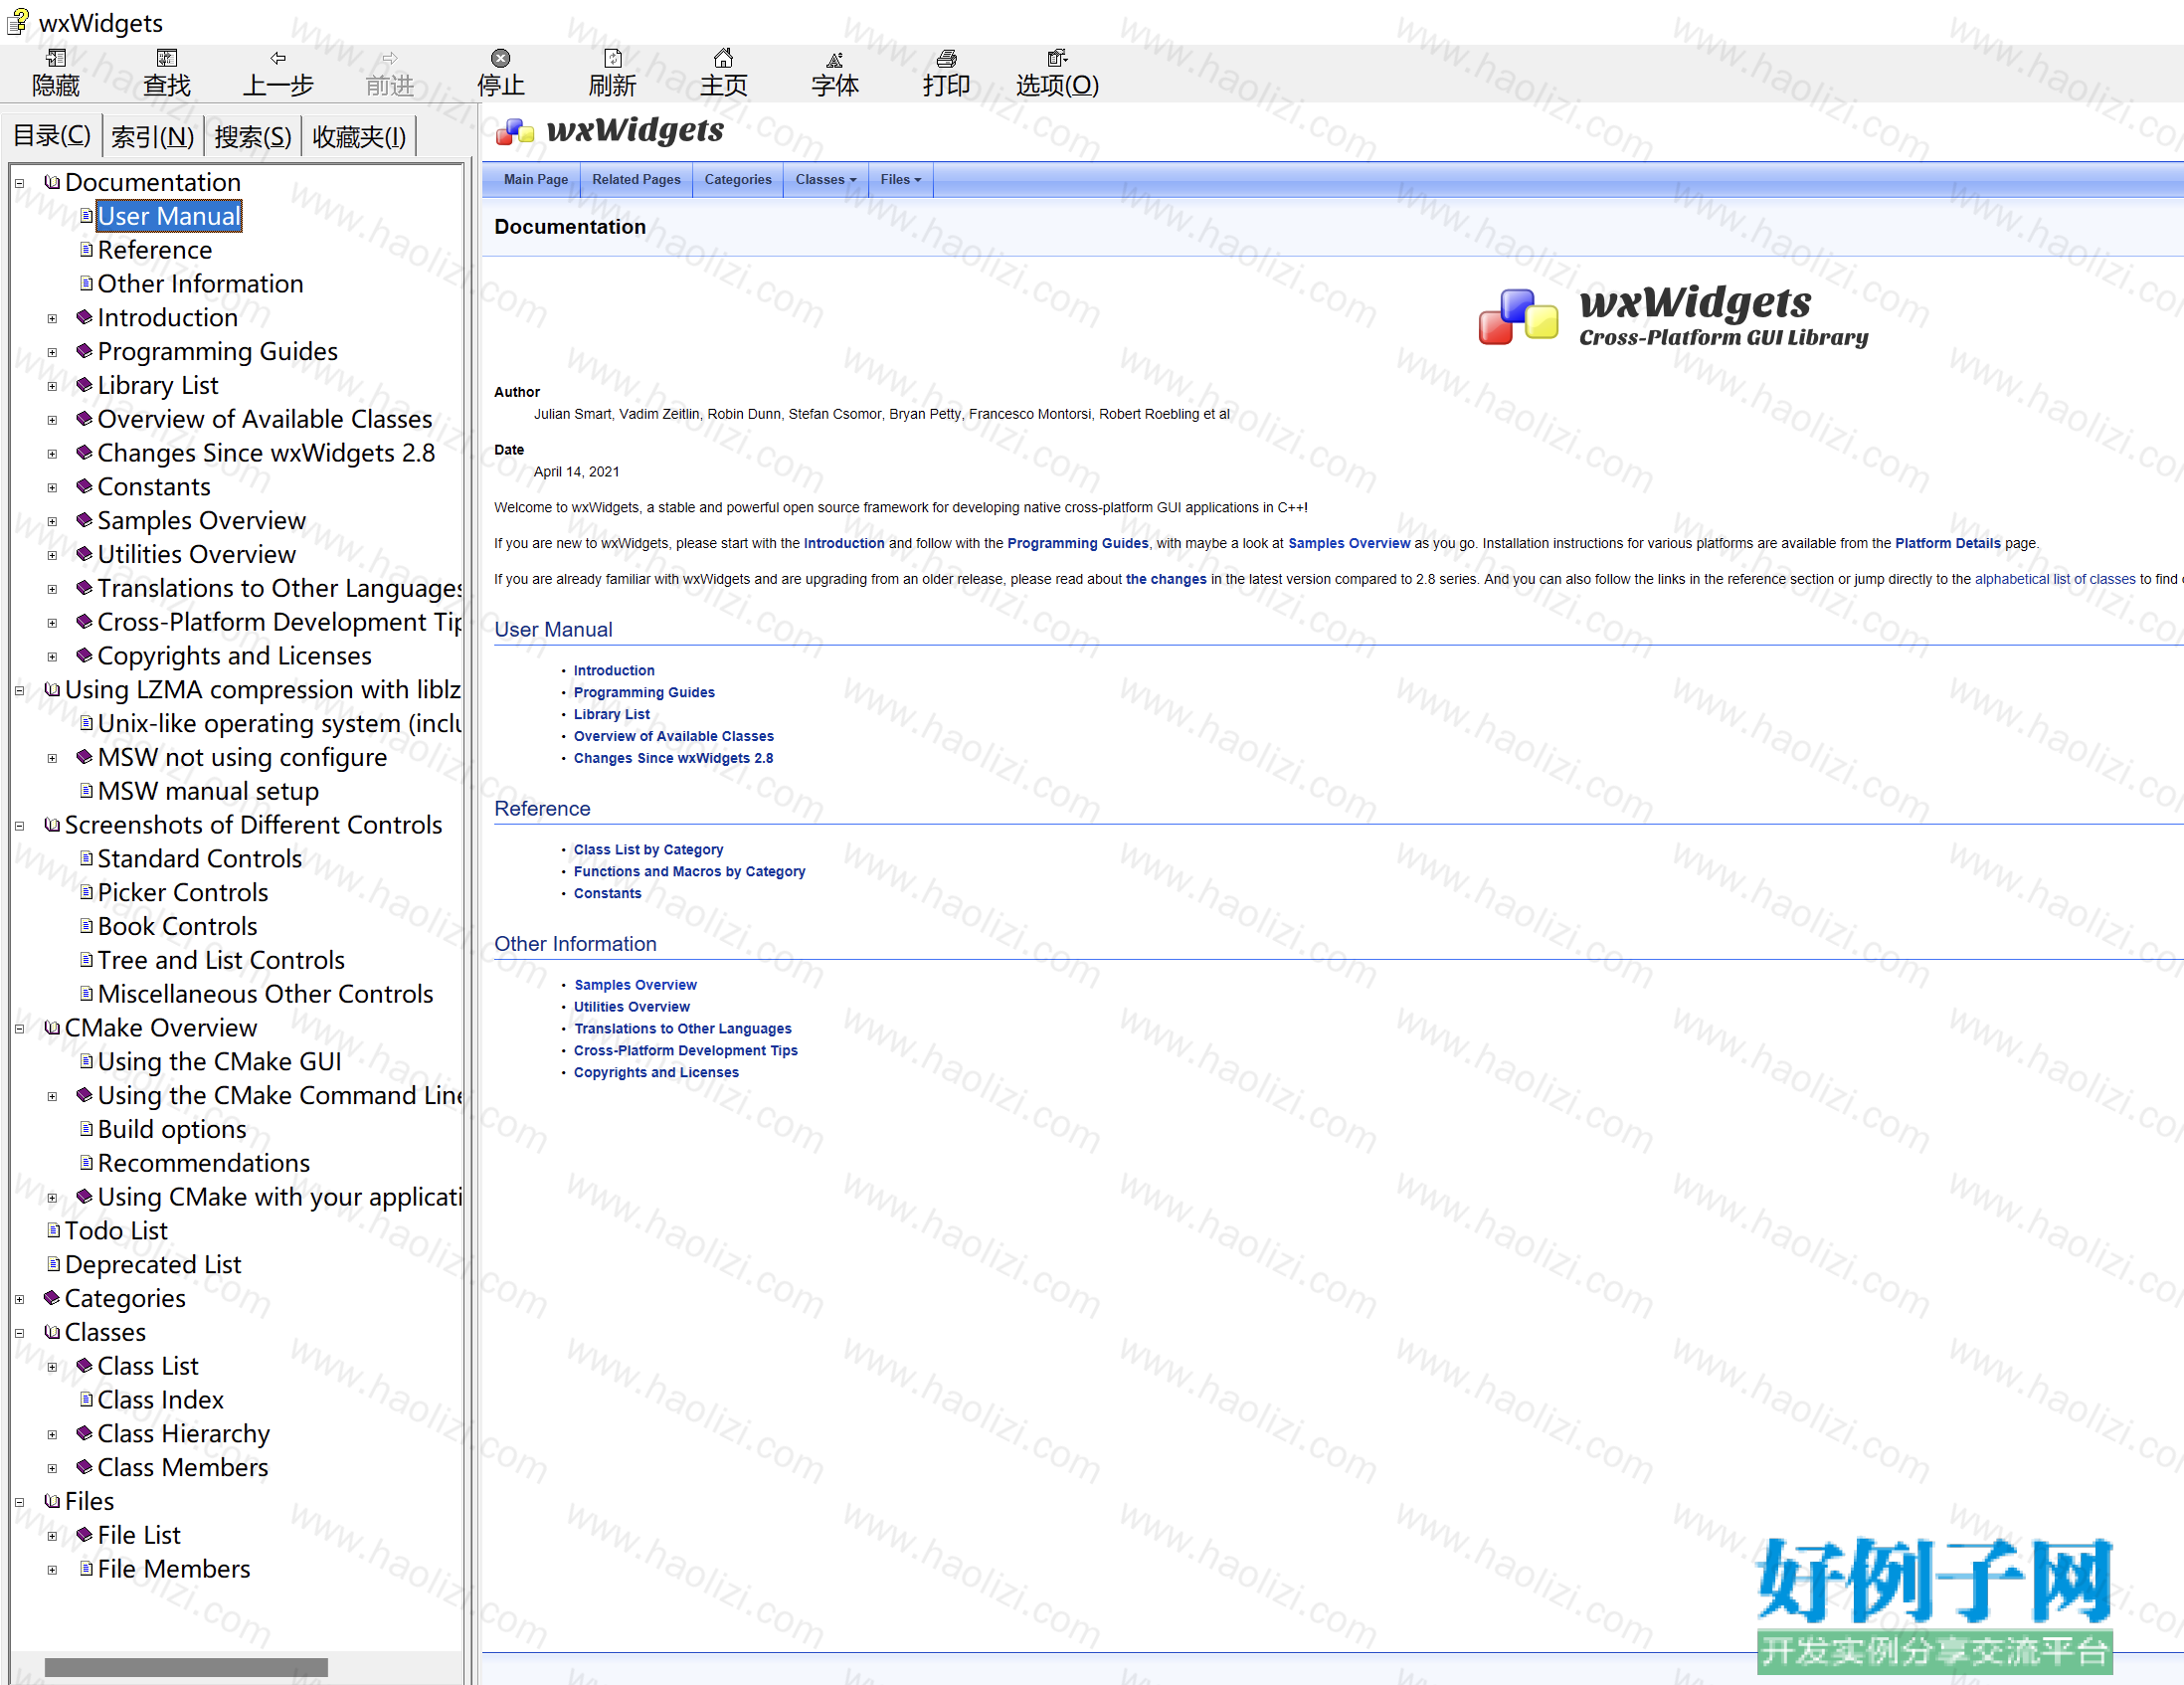Expand the Categories tree node
Image resolution: width=2184 pixels, height=1685 pixels.
pyautogui.click(x=19, y=1300)
